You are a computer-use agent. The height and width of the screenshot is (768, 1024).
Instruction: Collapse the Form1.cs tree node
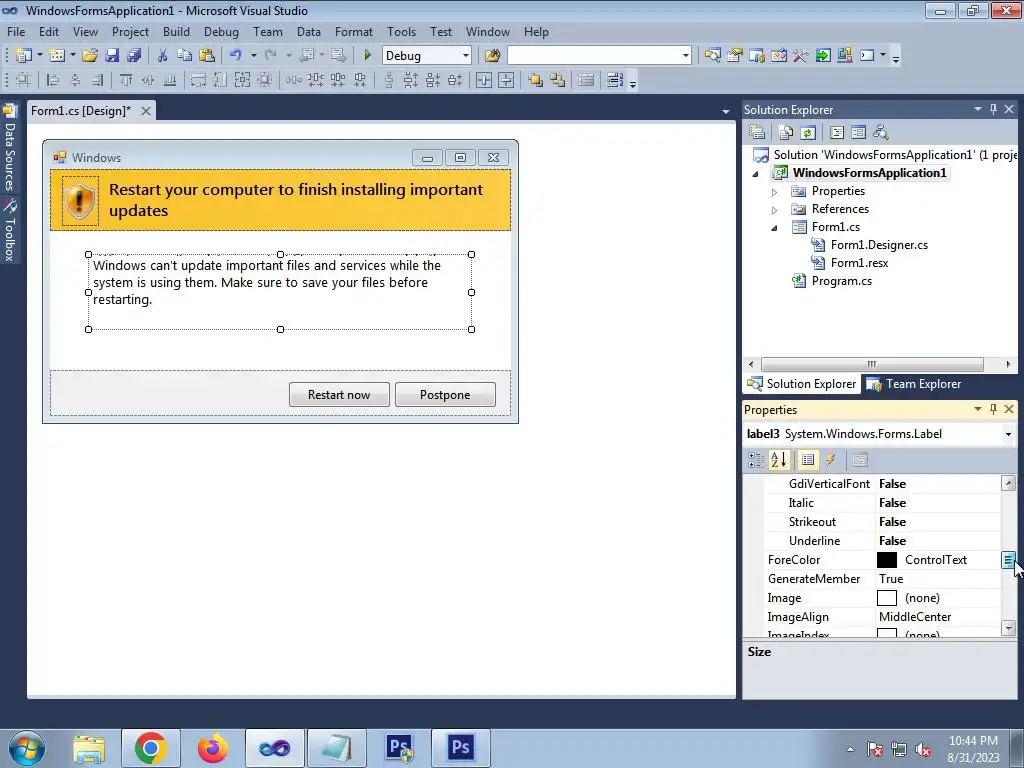(775, 228)
